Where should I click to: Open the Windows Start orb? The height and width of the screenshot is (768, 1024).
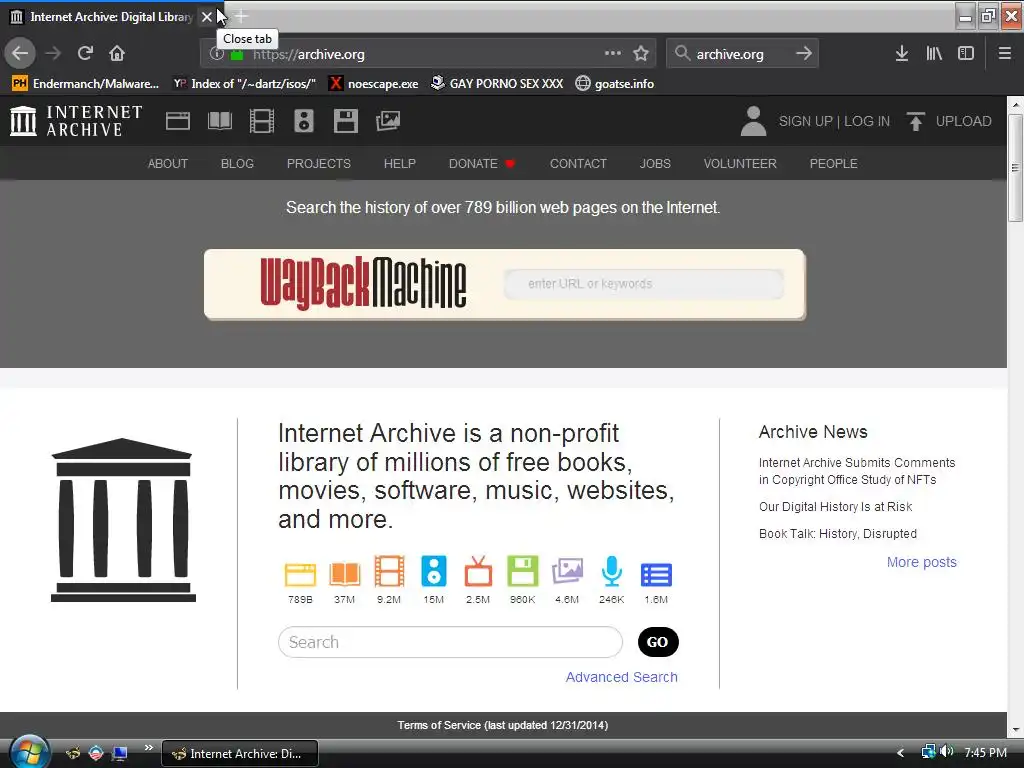[x=29, y=752]
